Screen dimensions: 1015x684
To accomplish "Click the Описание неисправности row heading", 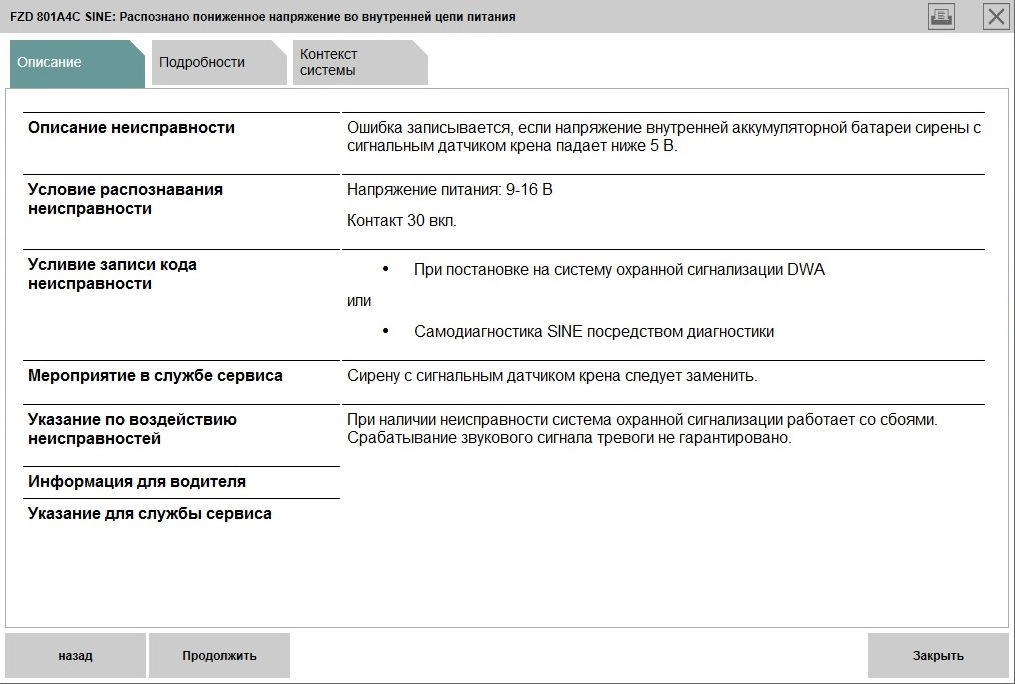I will (x=131, y=128).
